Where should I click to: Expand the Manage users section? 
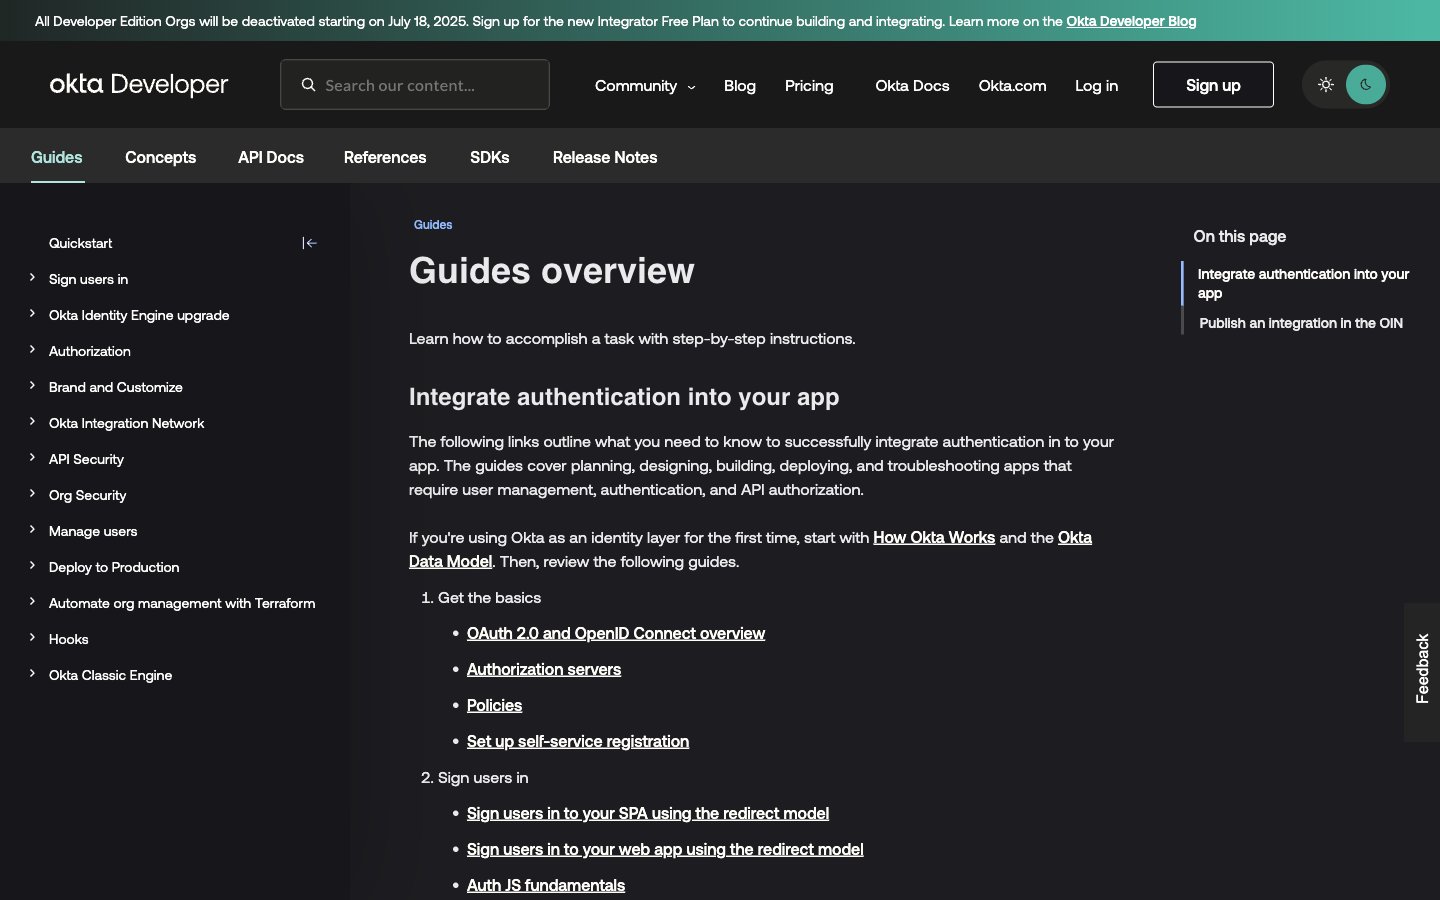32,530
